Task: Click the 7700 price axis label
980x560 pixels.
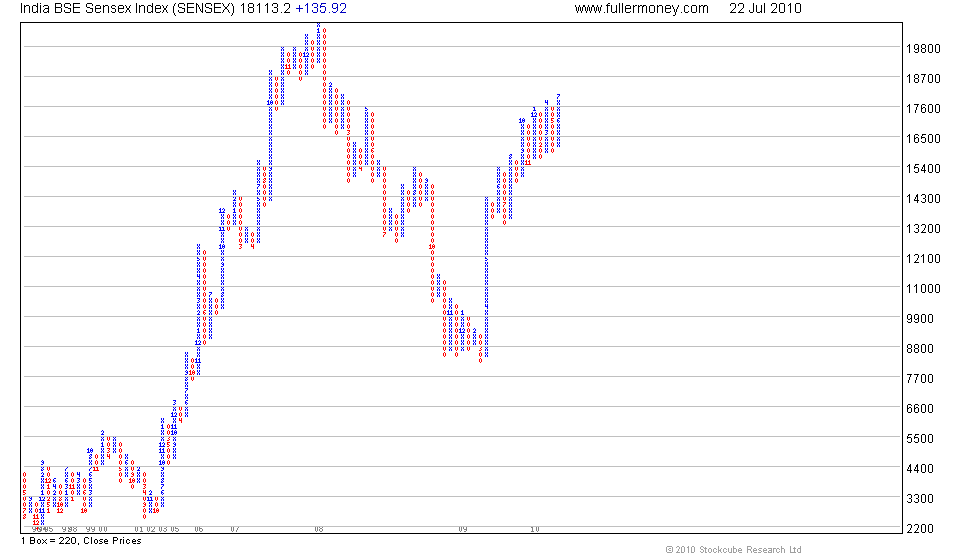Action: coord(920,379)
